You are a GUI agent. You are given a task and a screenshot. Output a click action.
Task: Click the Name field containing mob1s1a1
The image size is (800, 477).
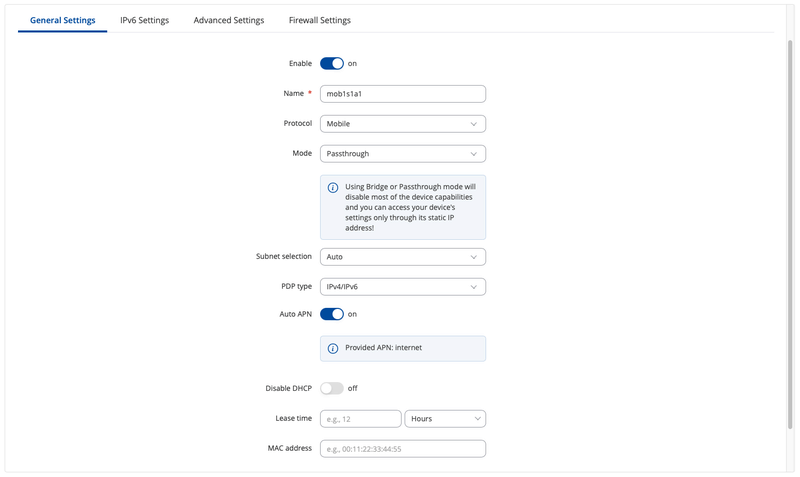[402, 94]
